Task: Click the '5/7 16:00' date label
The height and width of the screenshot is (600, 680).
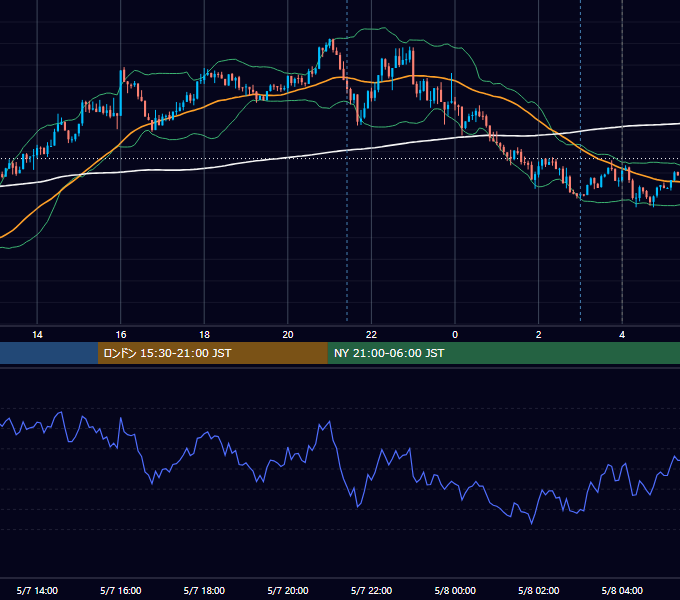Action: pyautogui.click(x=121, y=591)
